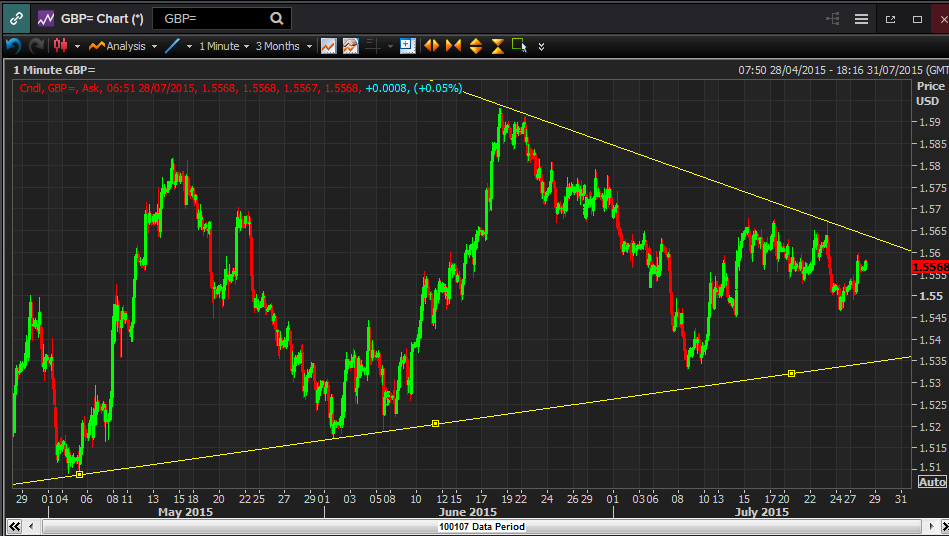Screen dimensions: 949x536
Task: Click the 1.51 price axis label
Action: point(930,468)
